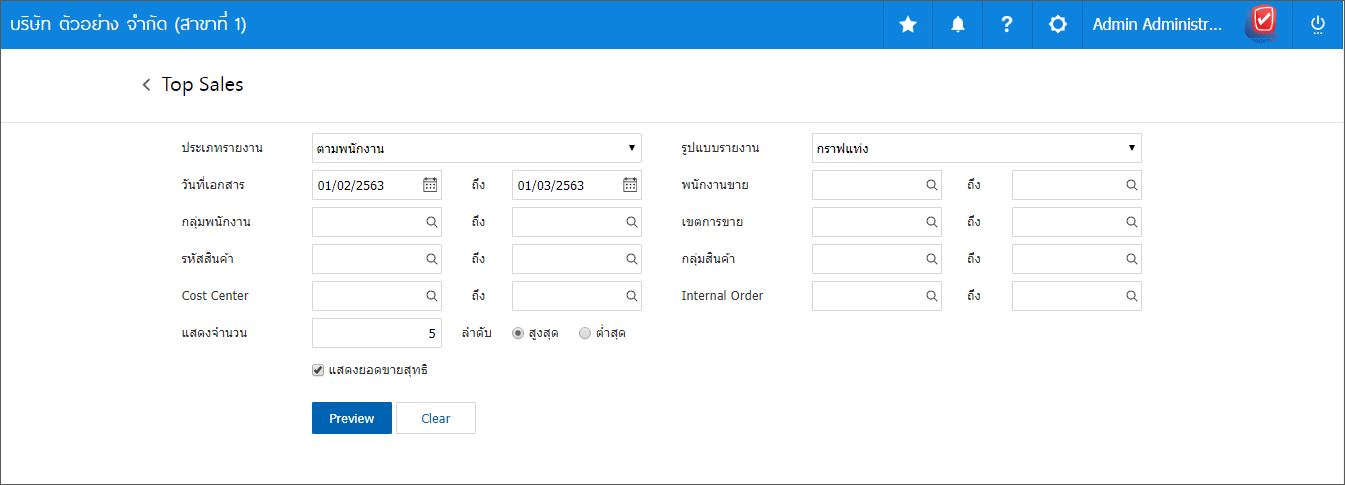Select สูงสุด radio button
The height and width of the screenshot is (485, 1345).
(518, 333)
